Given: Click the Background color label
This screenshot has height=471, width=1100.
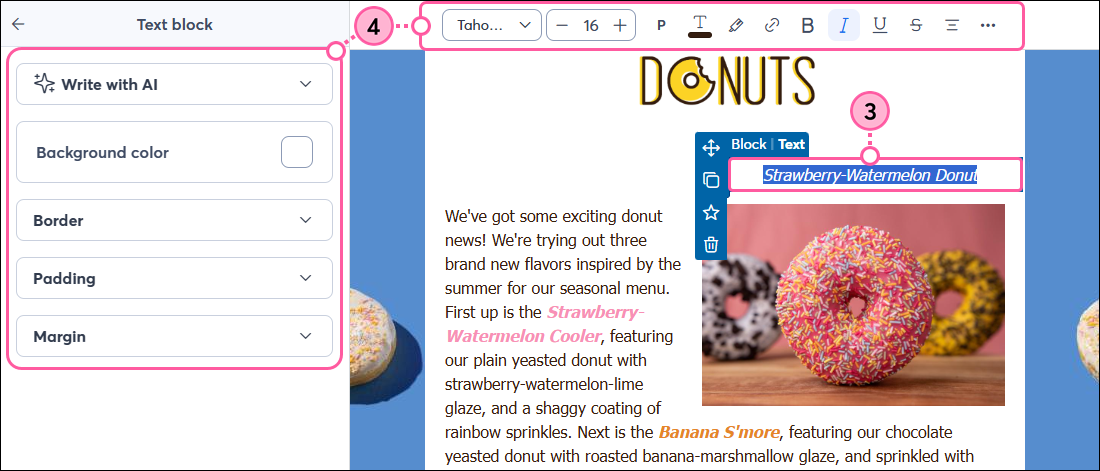Looking at the screenshot, I should pyautogui.click(x=102, y=152).
